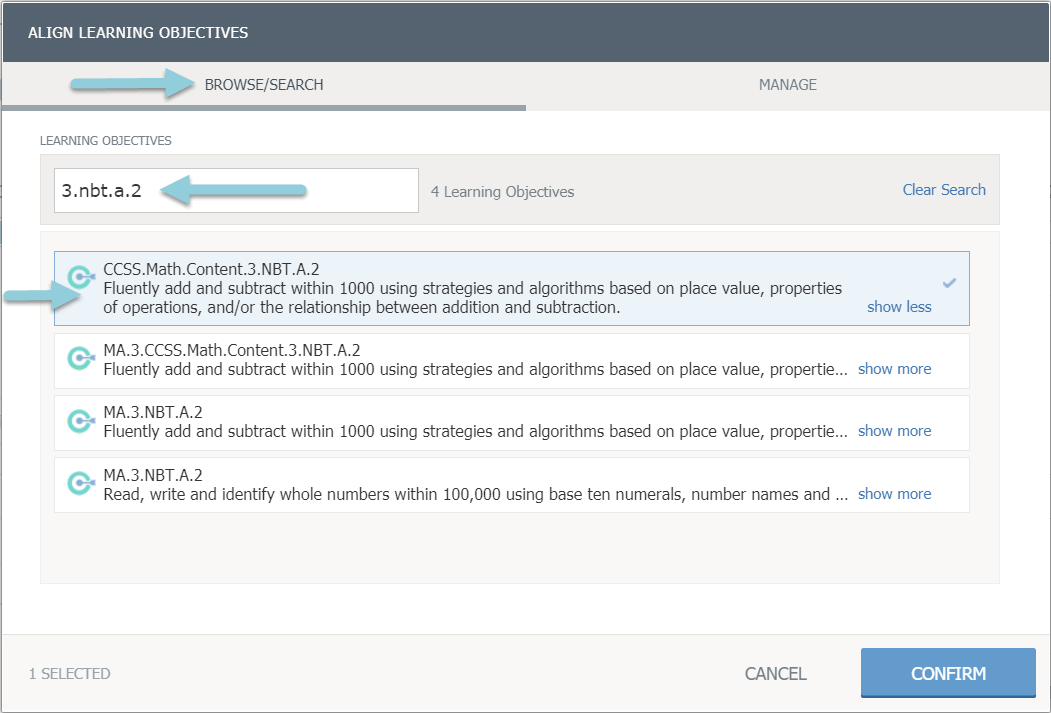The height and width of the screenshot is (713, 1051).
Task: Click the search field containing '3.nbt.a.2'
Action: (236, 190)
